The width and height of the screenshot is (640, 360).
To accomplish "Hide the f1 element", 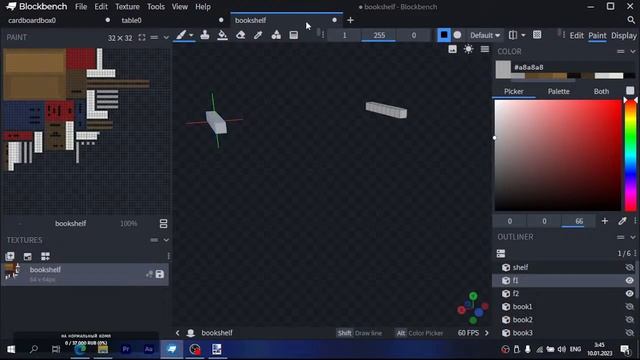I will tap(629, 280).
